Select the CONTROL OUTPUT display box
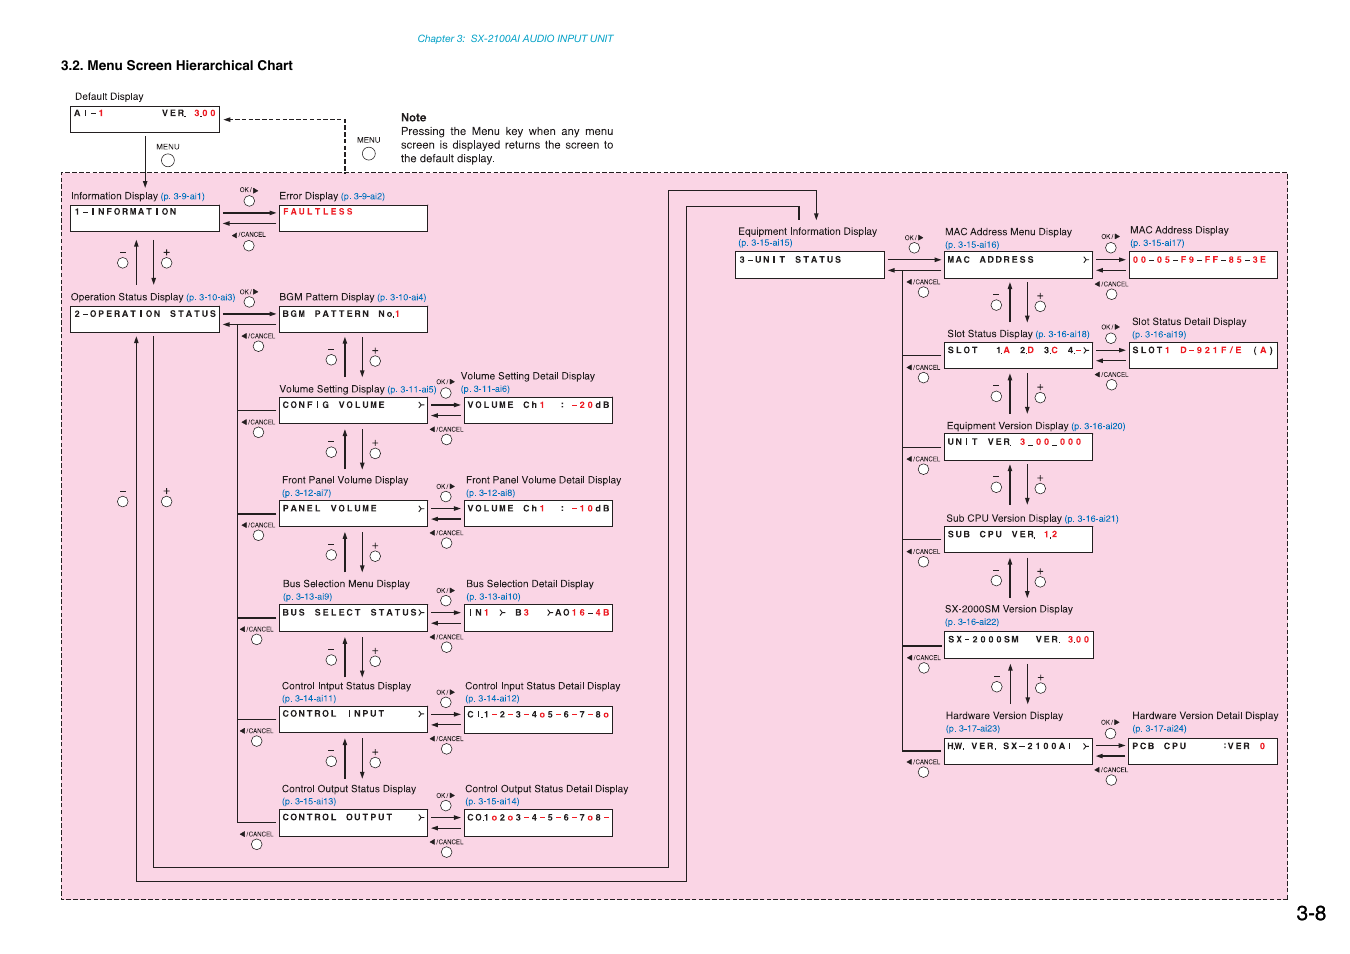The width and height of the screenshot is (1350, 954). [x=353, y=823]
